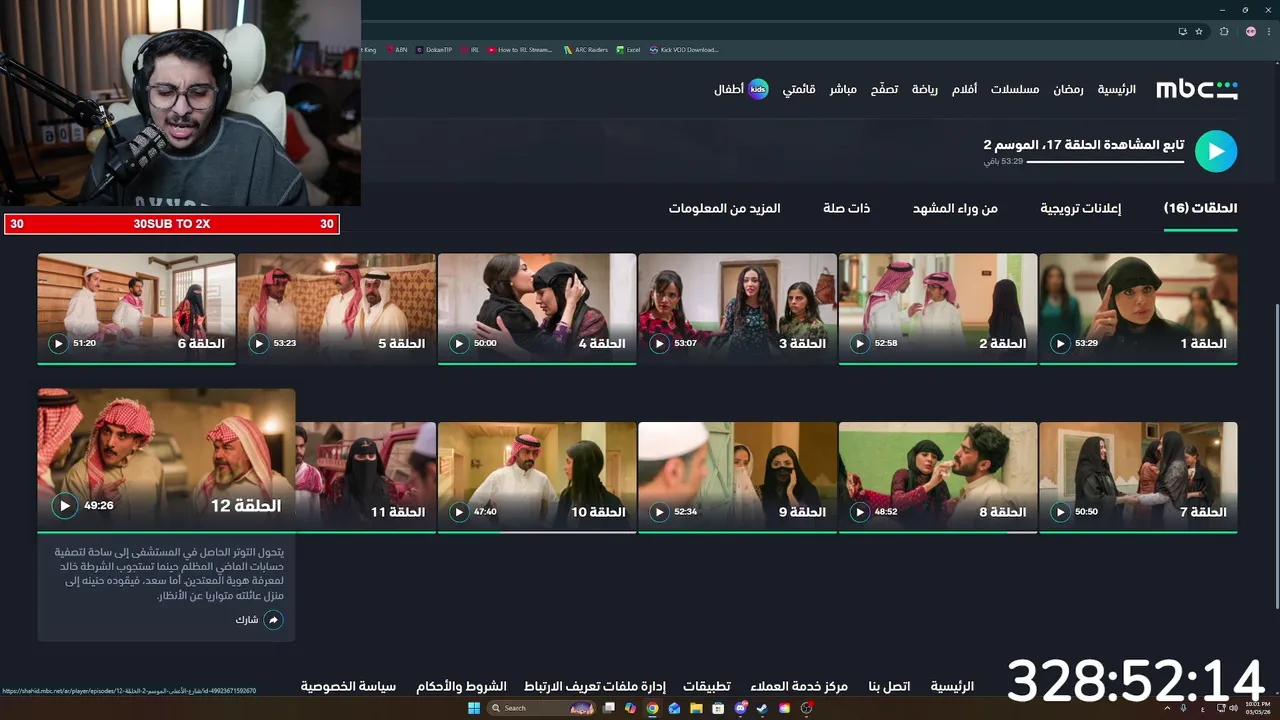
Task: Play episode الحلقة 2 via its play icon
Action: click(x=860, y=344)
